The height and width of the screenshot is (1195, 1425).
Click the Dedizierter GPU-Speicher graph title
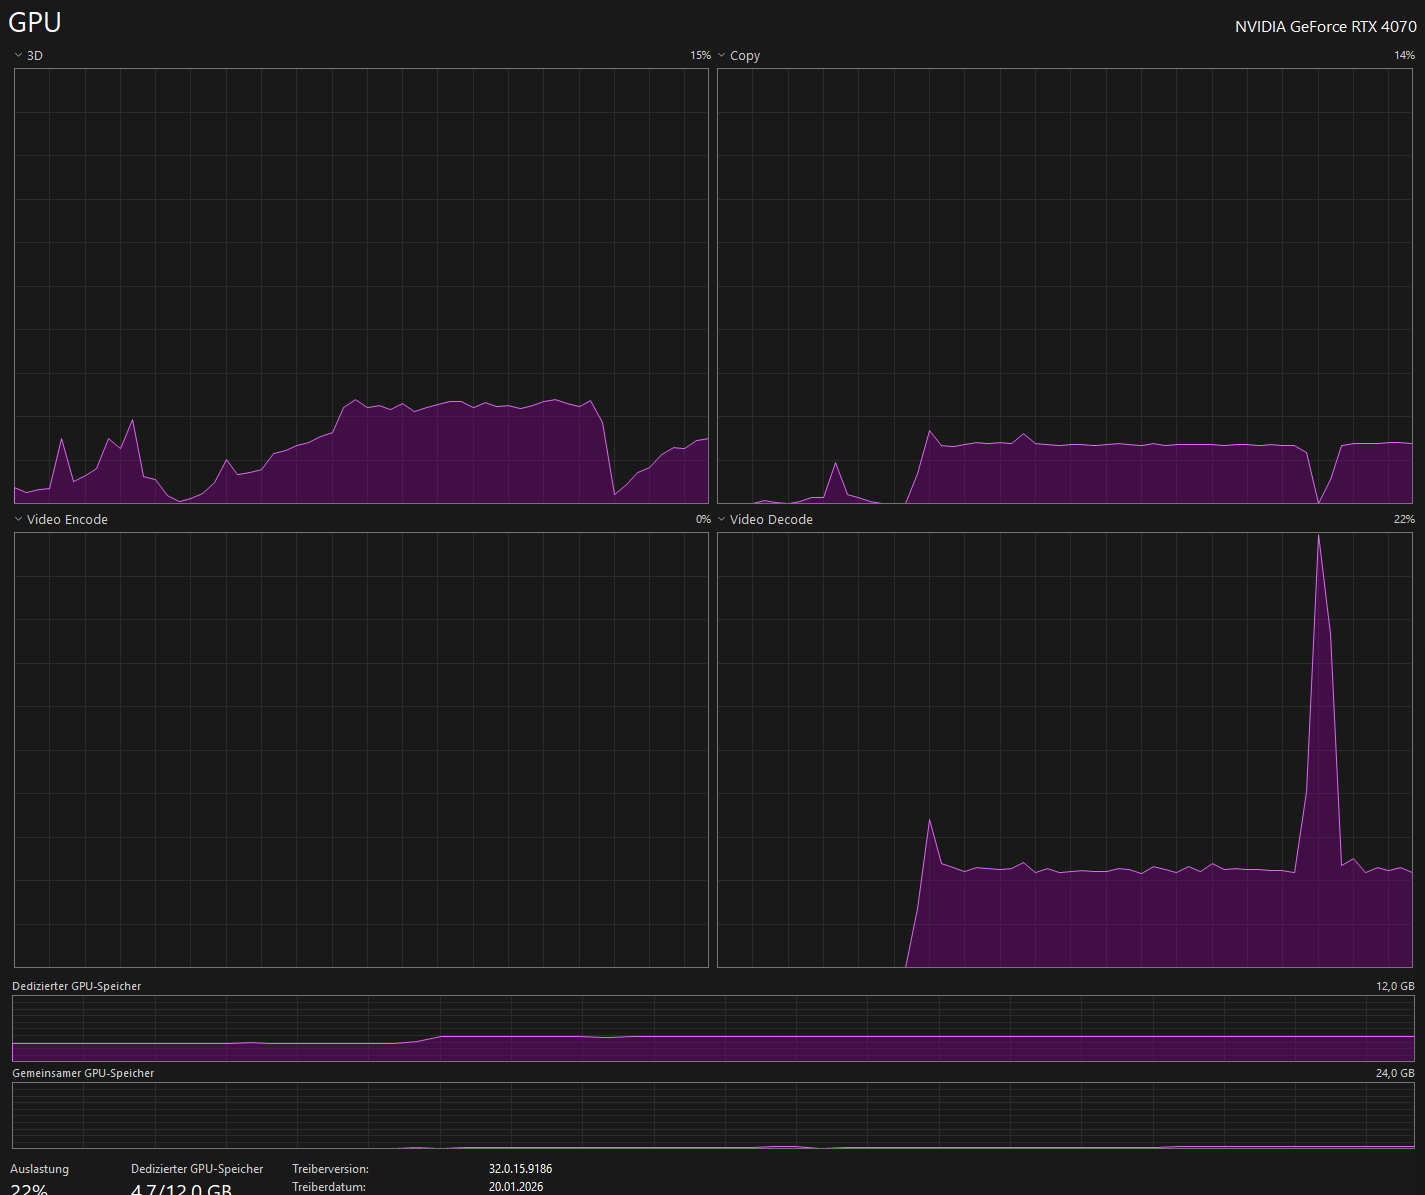(x=77, y=986)
